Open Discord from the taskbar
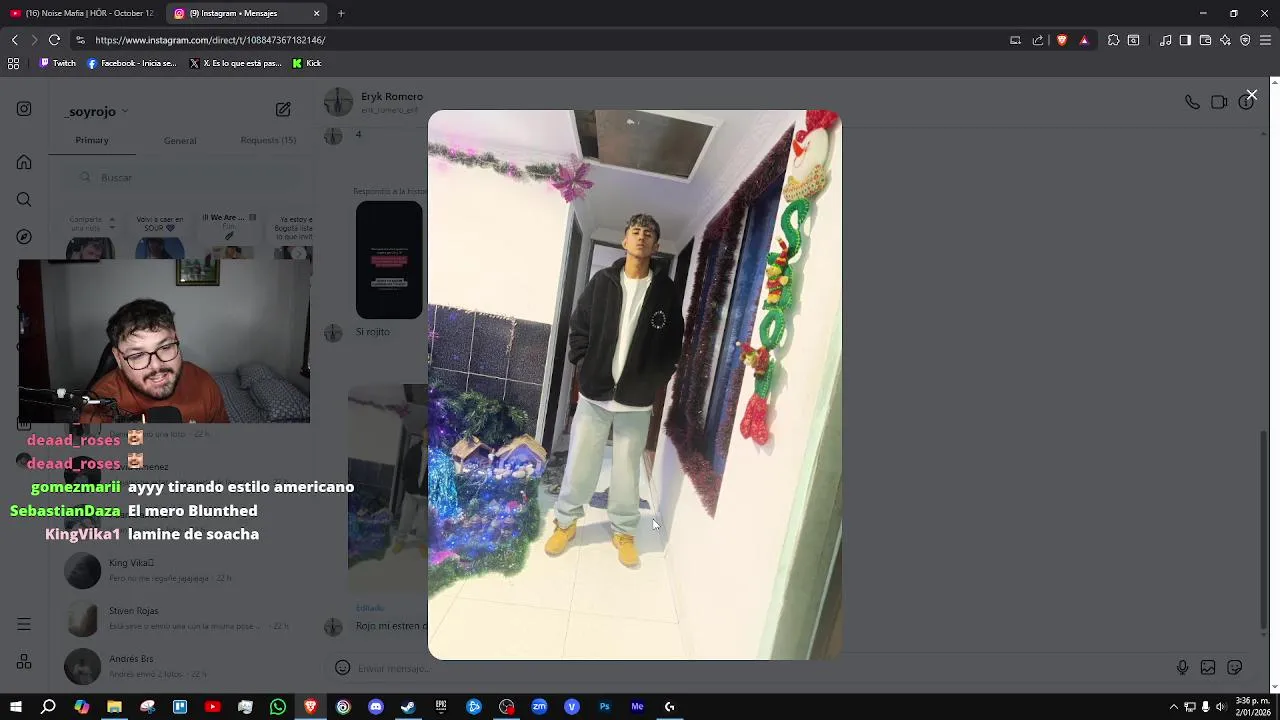The image size is (1280, 720). (376, 707)
